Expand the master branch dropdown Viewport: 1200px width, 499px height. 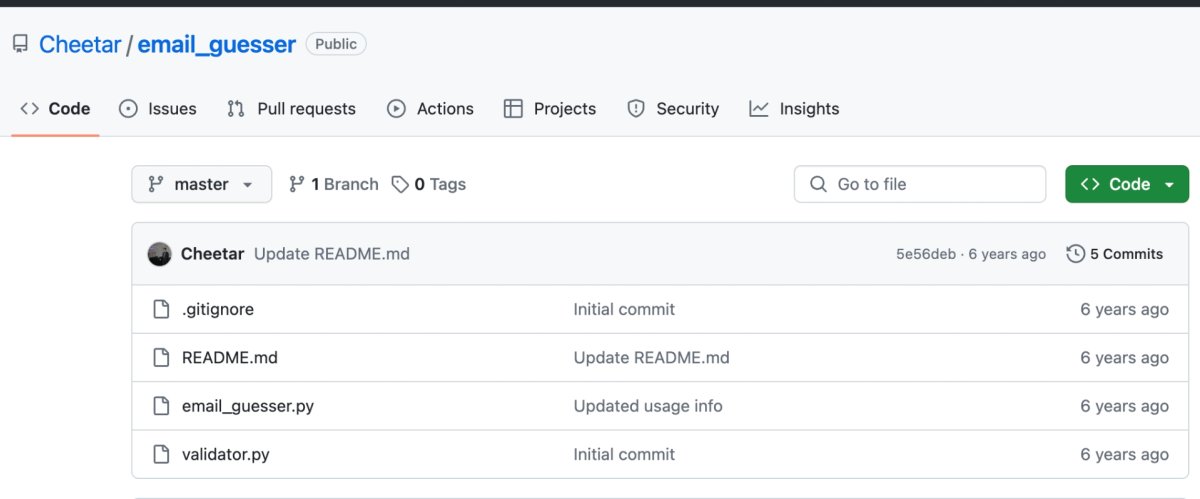click(201, 184)
